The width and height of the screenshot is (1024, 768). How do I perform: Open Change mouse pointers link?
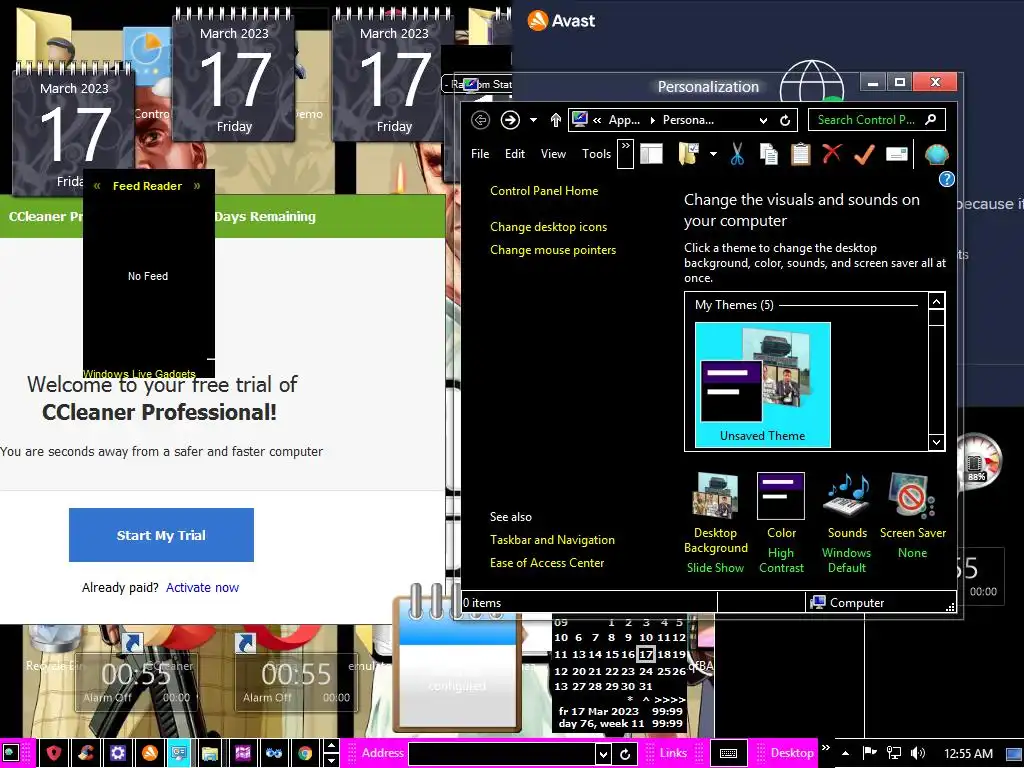pos(553,249)
